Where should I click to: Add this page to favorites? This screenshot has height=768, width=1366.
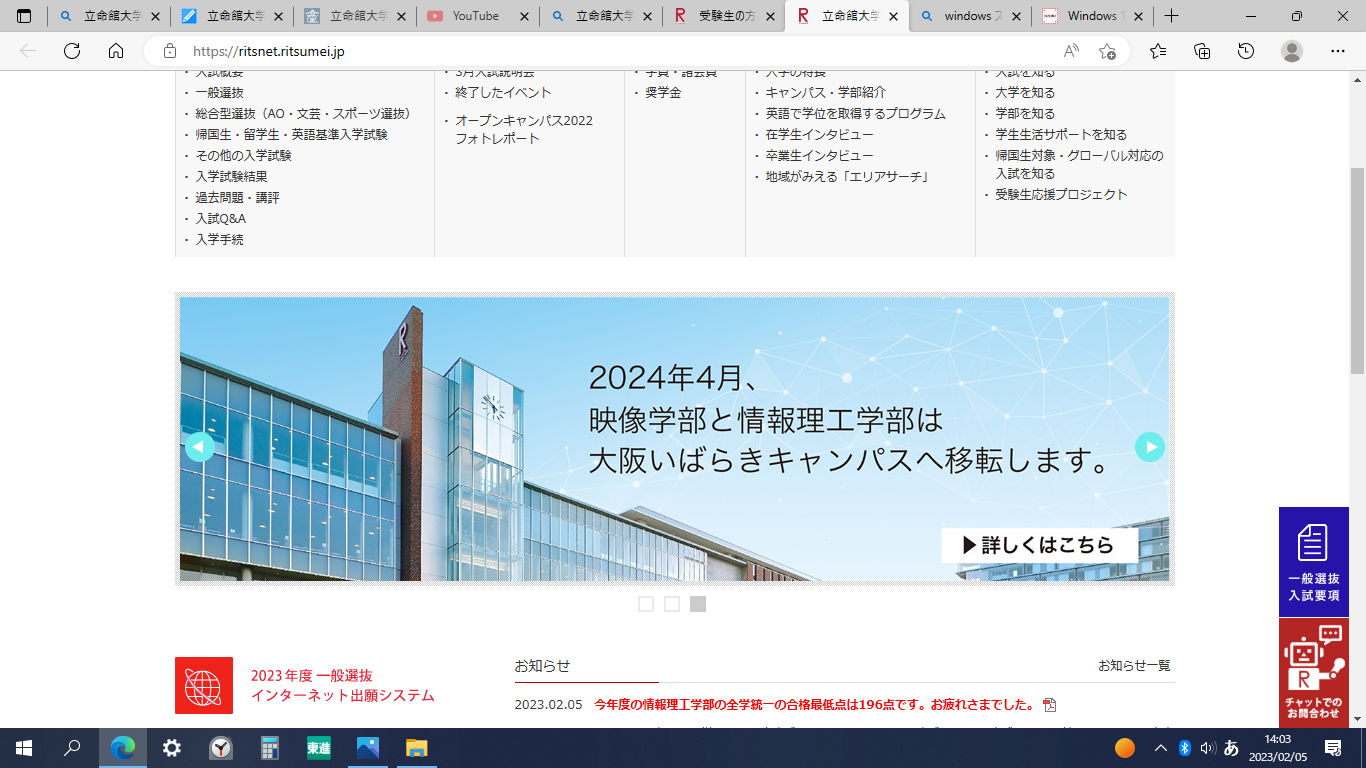click(x=1107, y=51)
